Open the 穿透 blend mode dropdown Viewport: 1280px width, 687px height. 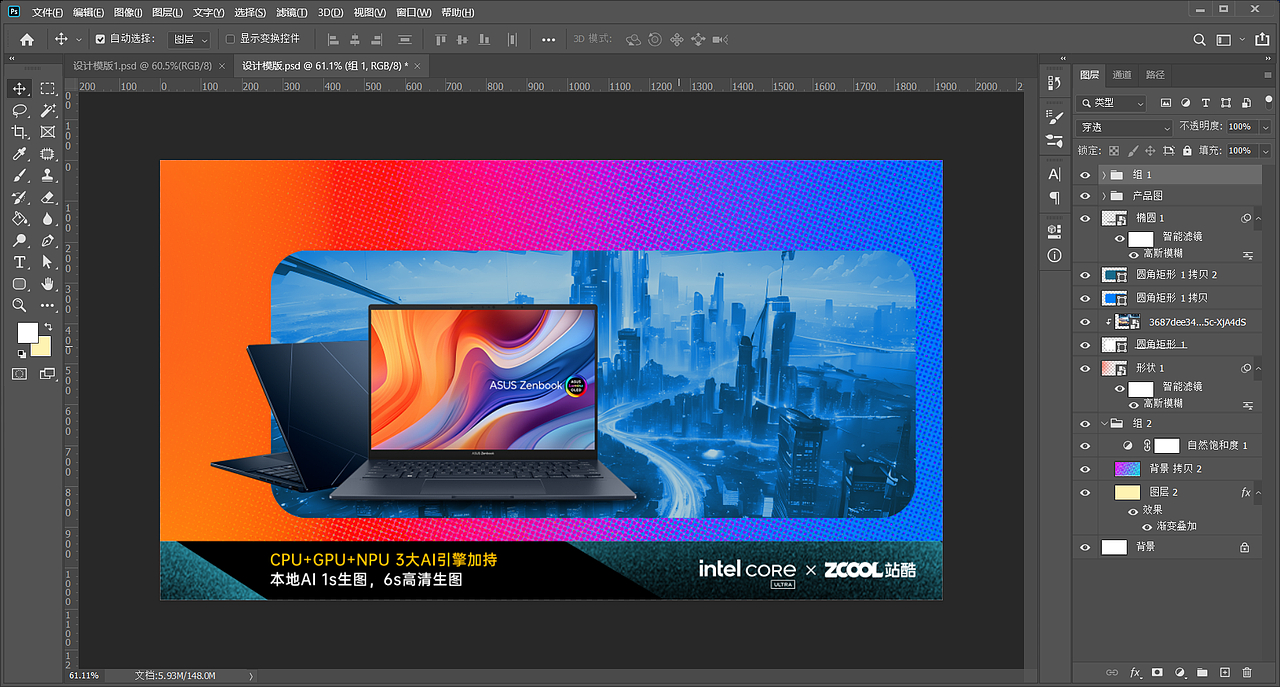[1124, 127]
